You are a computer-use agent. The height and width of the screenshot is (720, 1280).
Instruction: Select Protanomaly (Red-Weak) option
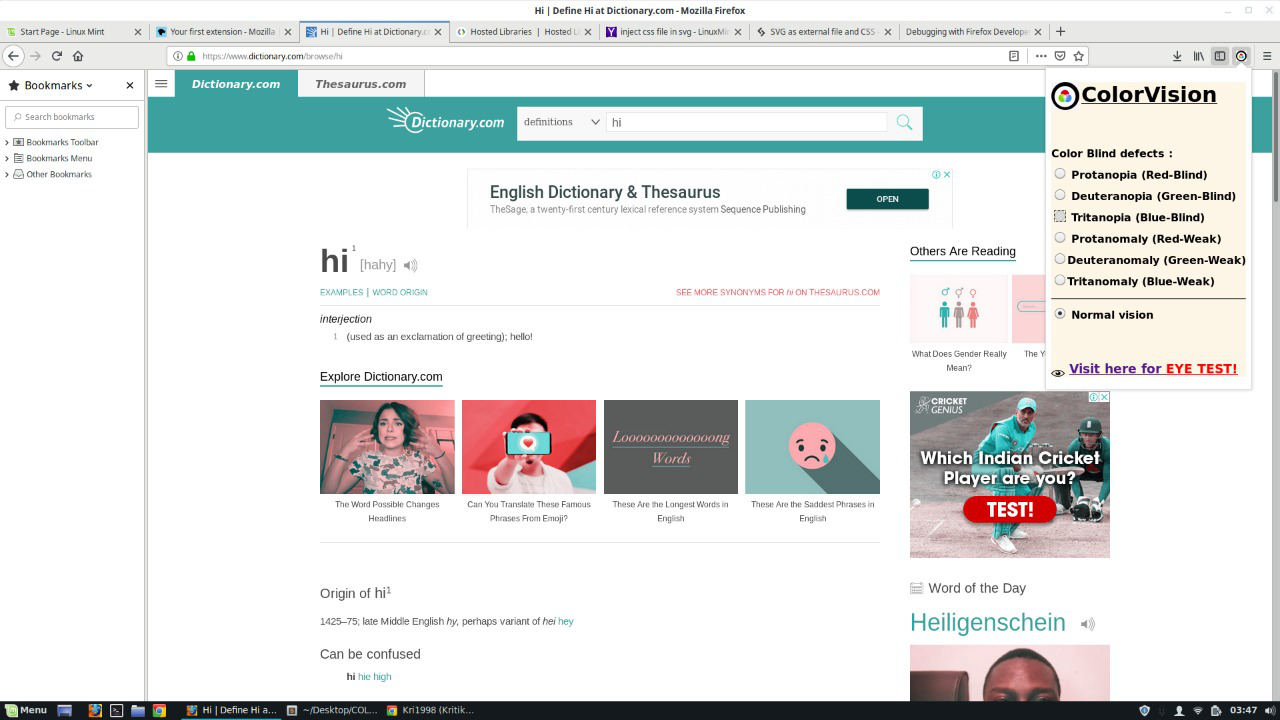[1060, 238]
